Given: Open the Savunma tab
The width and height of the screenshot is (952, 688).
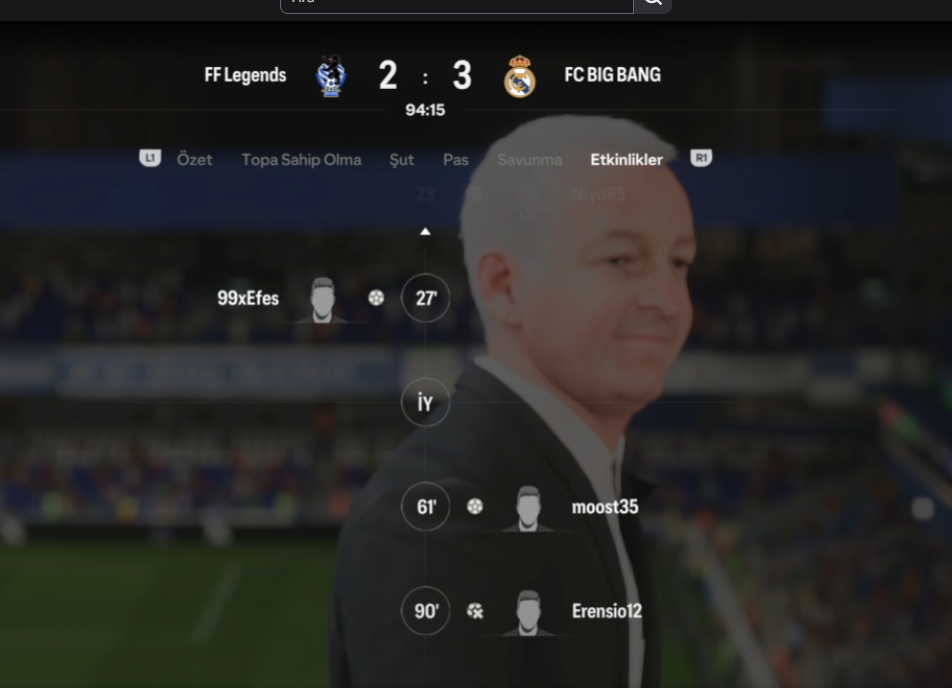Looking at the screenshot, I should point(529,160).
